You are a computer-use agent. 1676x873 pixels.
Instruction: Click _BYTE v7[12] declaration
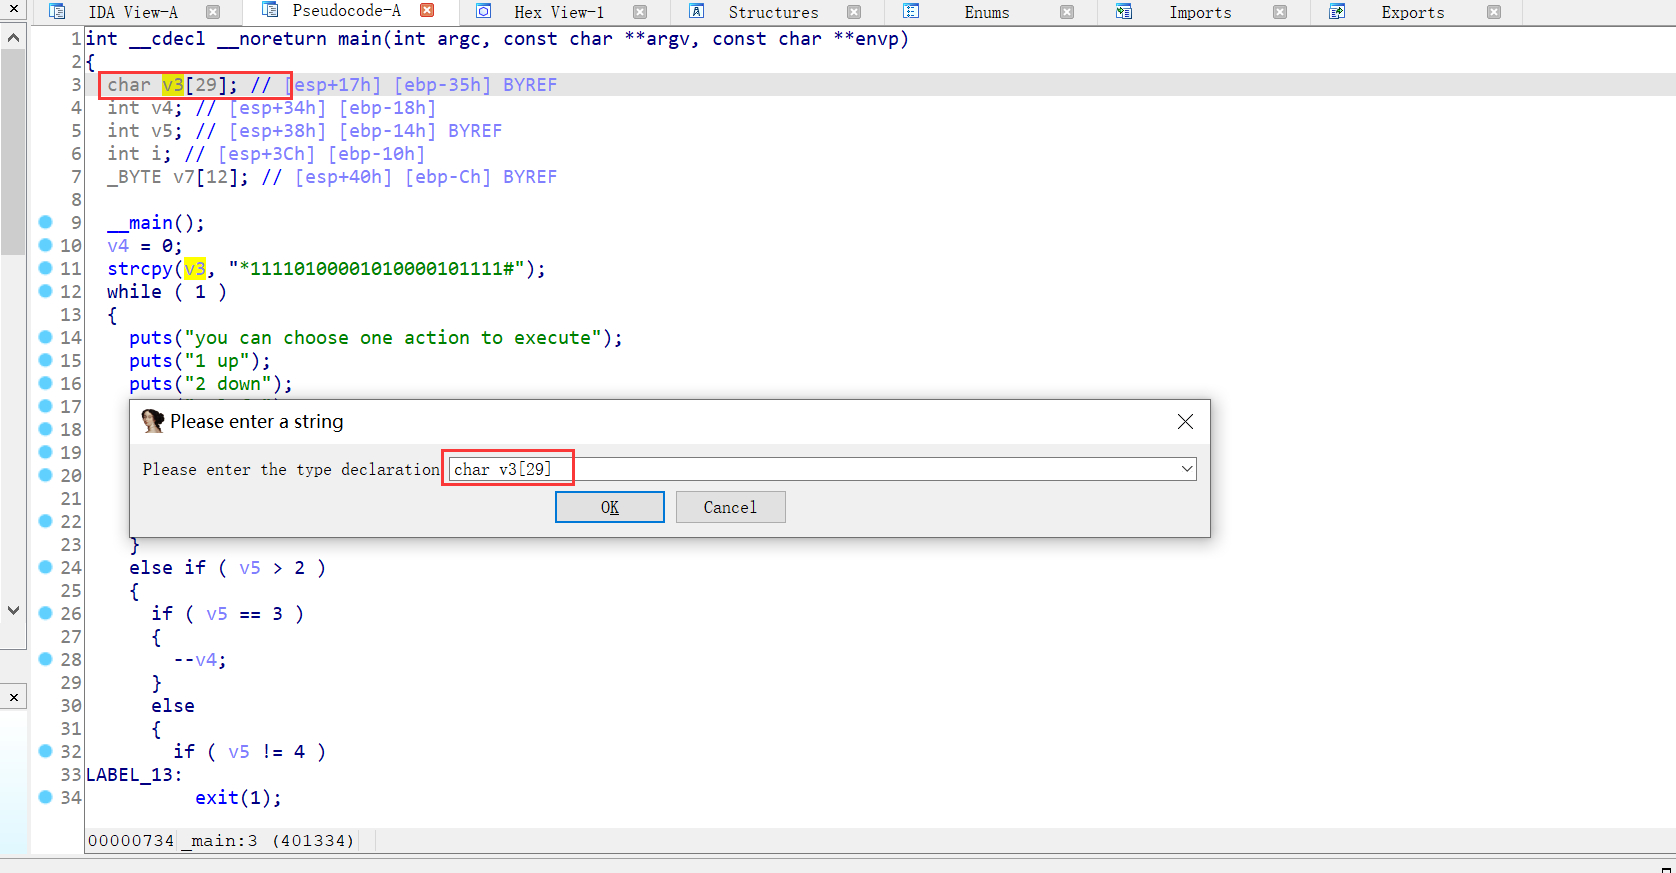178,177
